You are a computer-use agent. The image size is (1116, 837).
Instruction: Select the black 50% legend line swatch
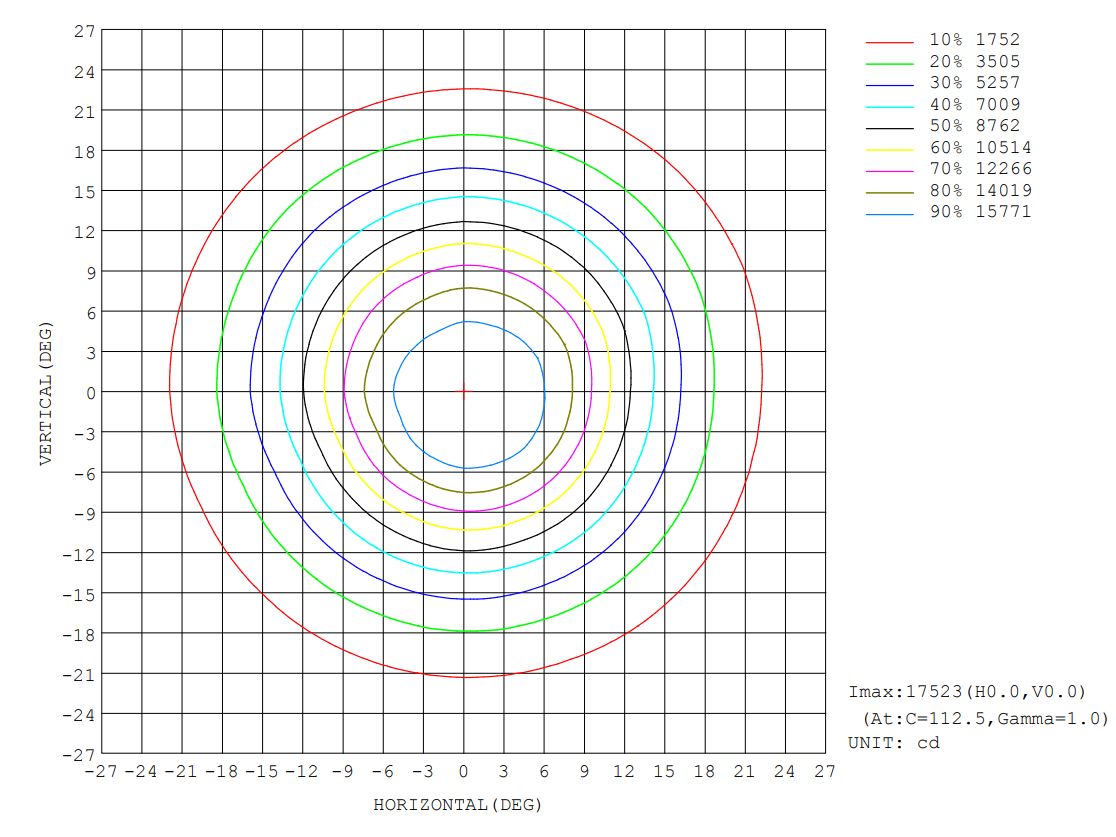pyautogui.click(x=889, y=128)
